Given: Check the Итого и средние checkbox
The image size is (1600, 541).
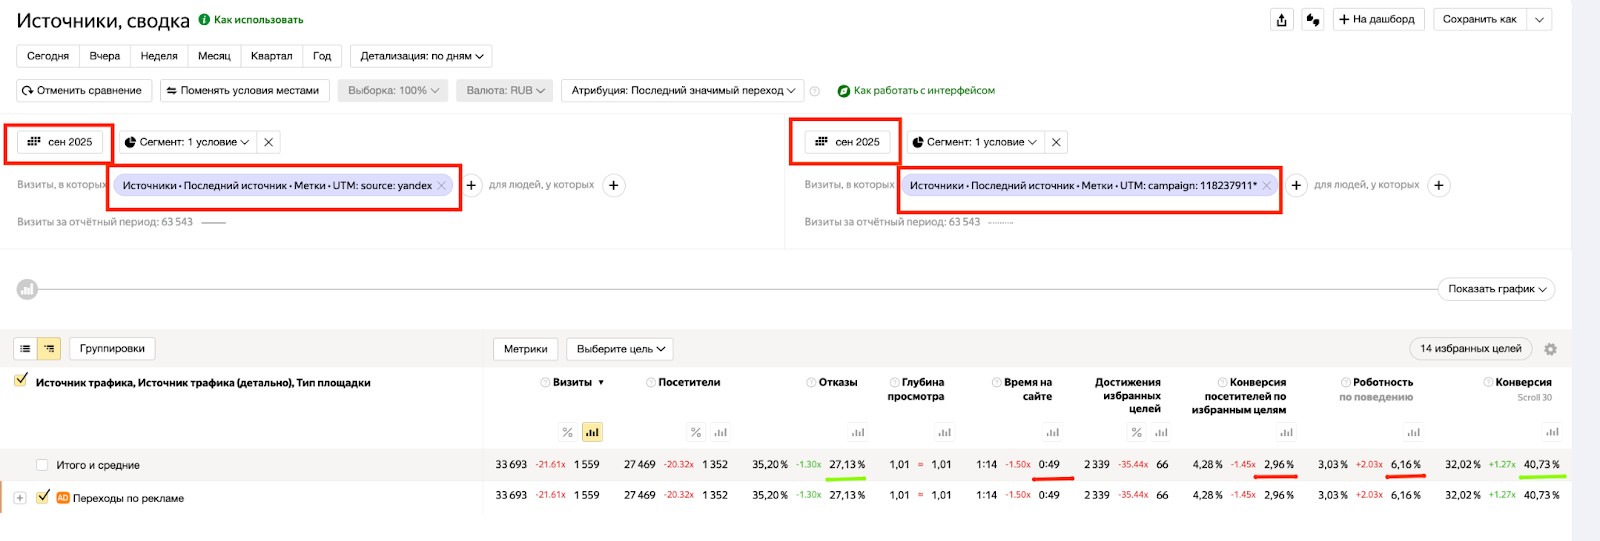Looking at the screenshot, I should pos(42,465).
